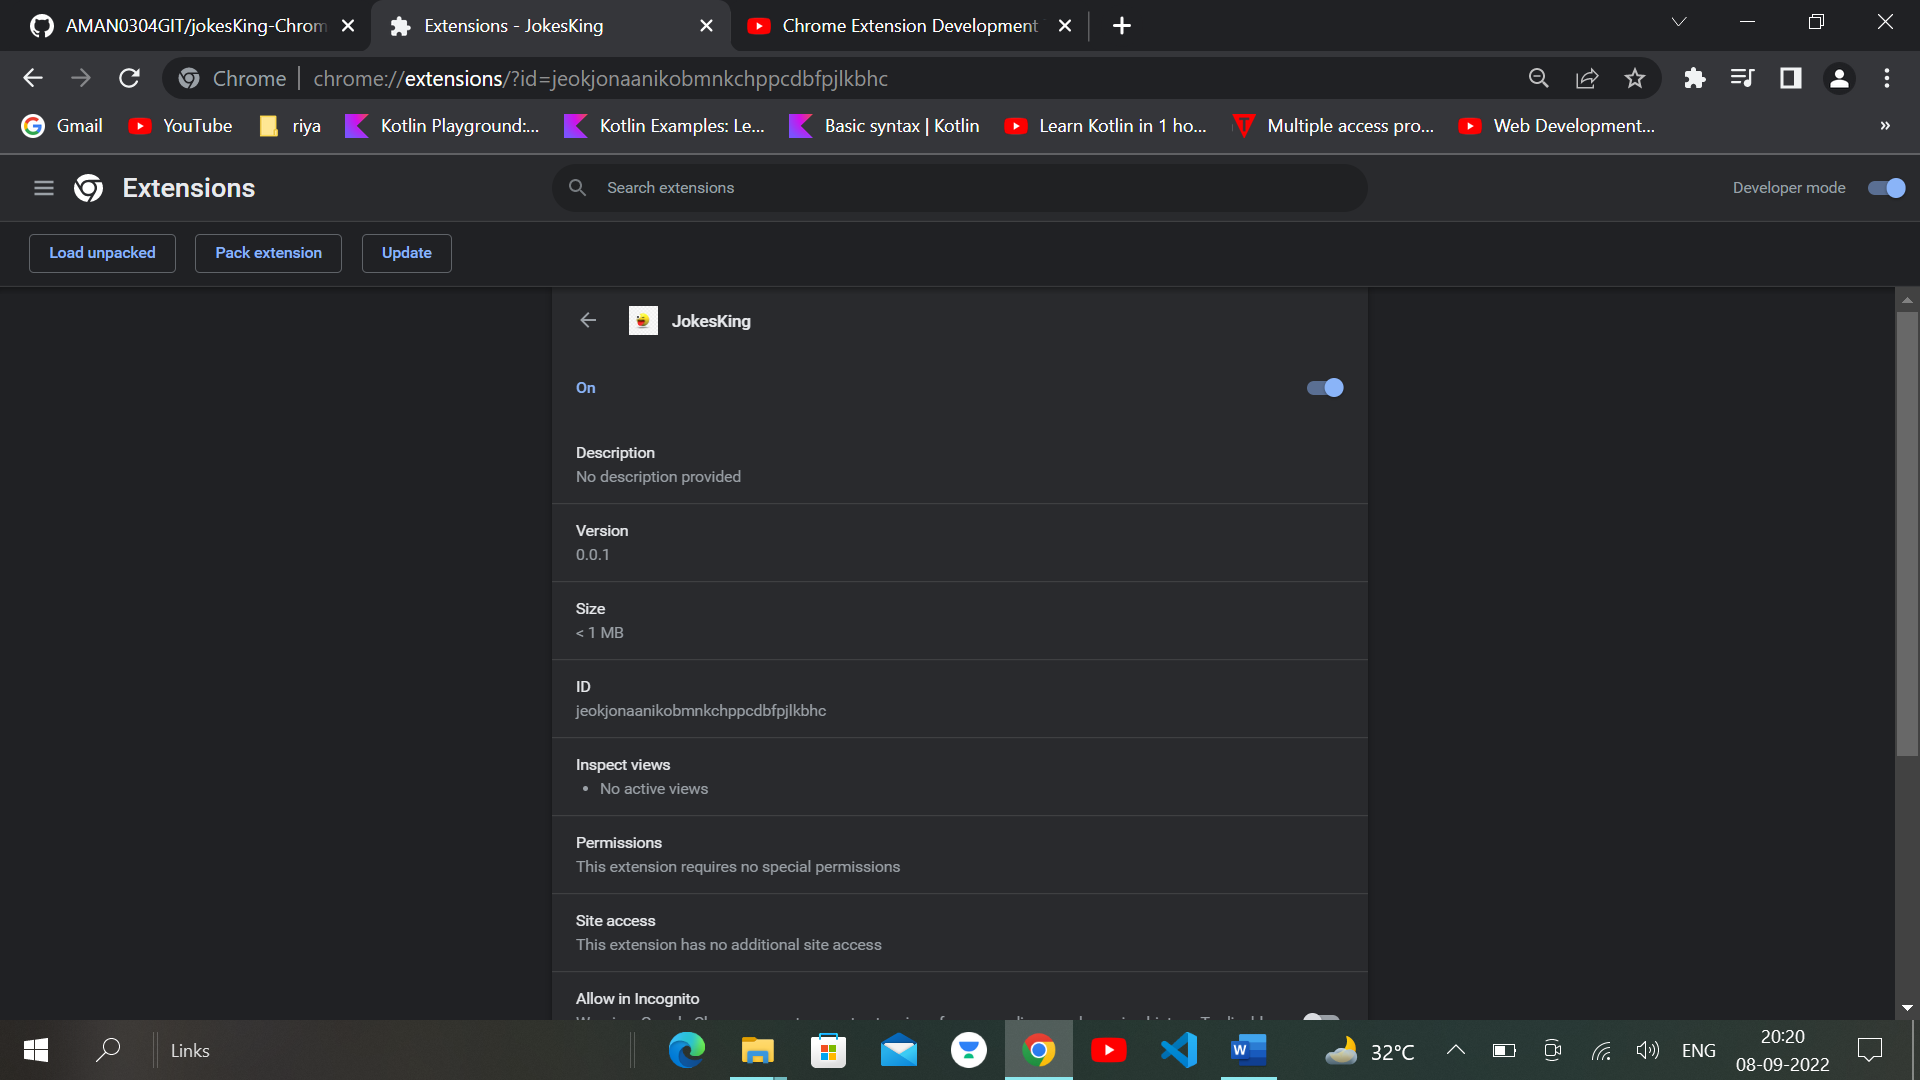1920x1080 pixels.
Task: Open the share icon in the toolbar
Action: tap(1587, 78)
